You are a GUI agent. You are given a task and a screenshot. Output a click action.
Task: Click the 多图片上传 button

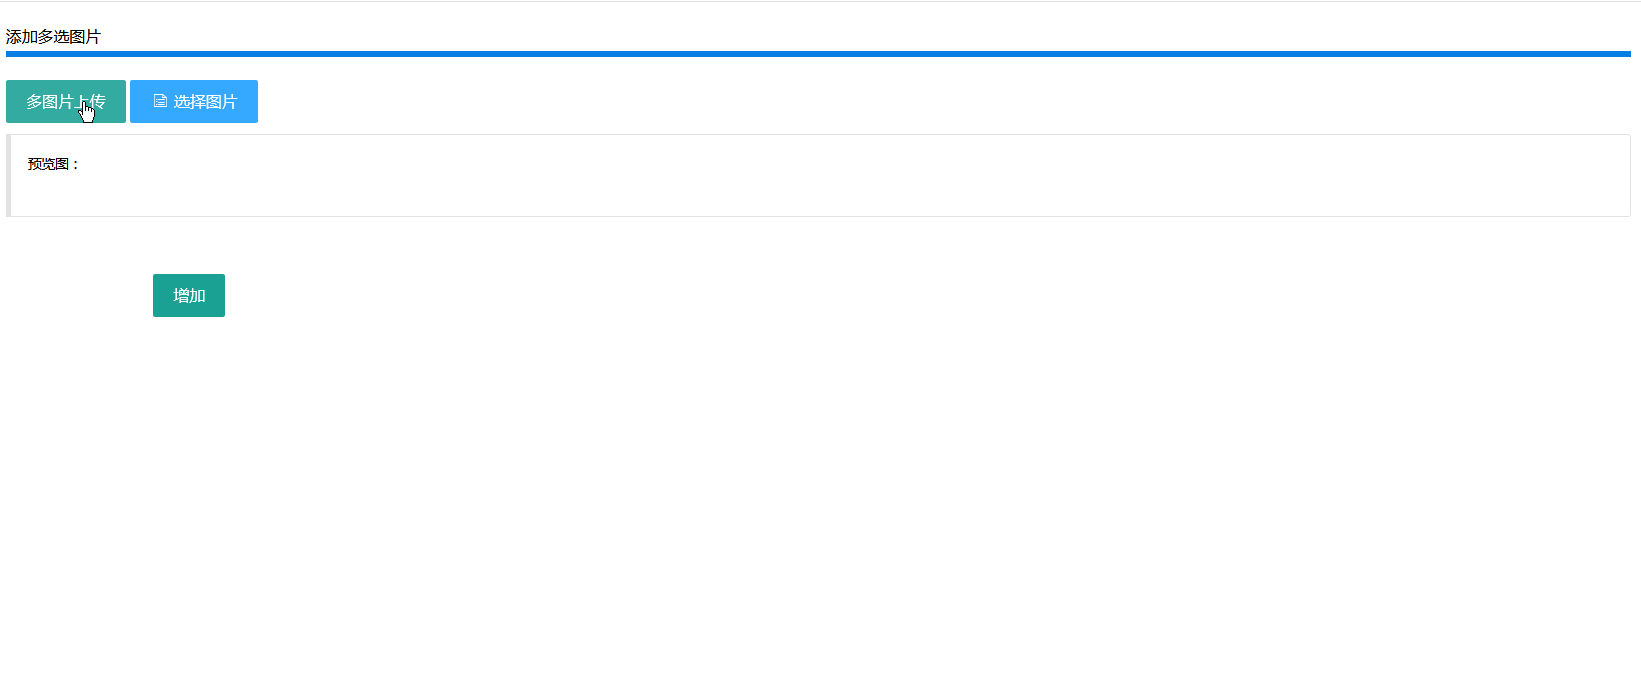pos(66,101)
